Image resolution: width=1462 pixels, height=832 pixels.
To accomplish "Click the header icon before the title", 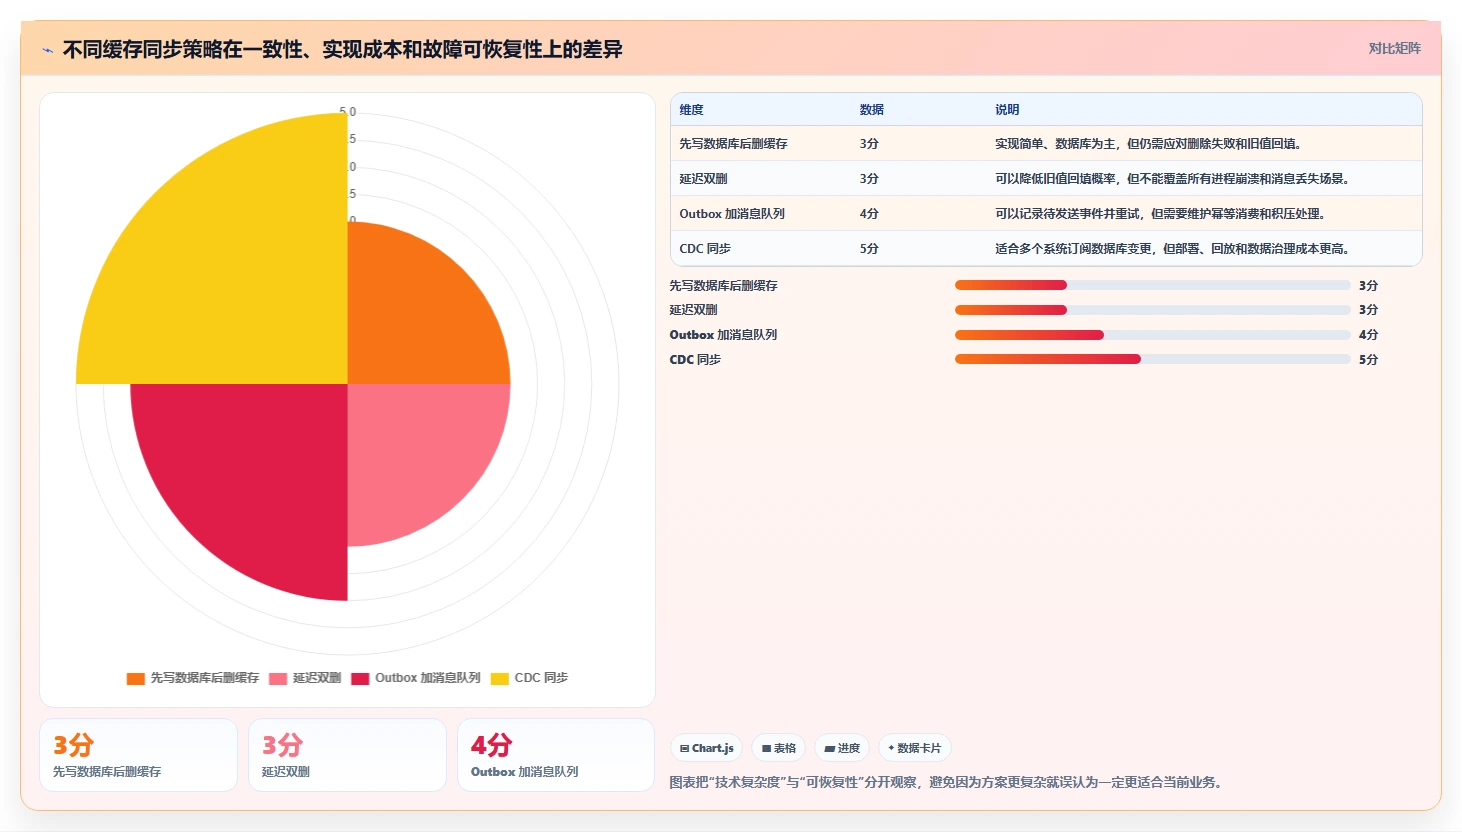I will pyautogui.click(x=47, y=50).
